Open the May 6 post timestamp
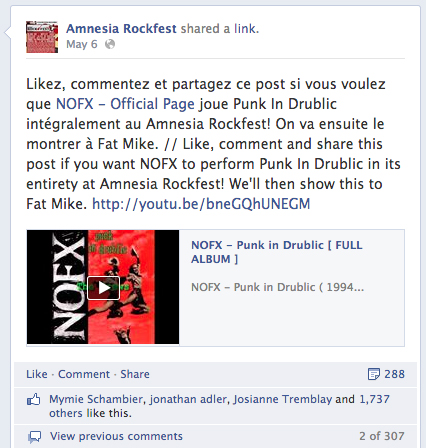426x448 pixels. (82, 44)
